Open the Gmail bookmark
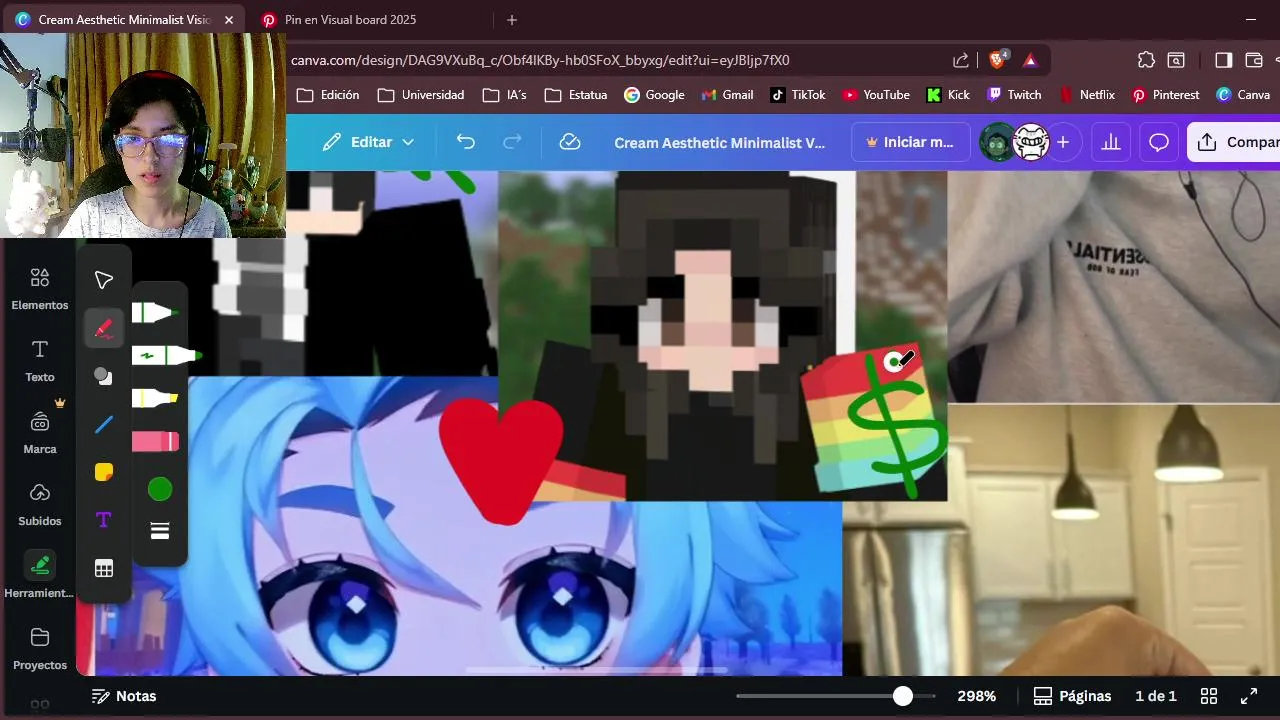 727,95
